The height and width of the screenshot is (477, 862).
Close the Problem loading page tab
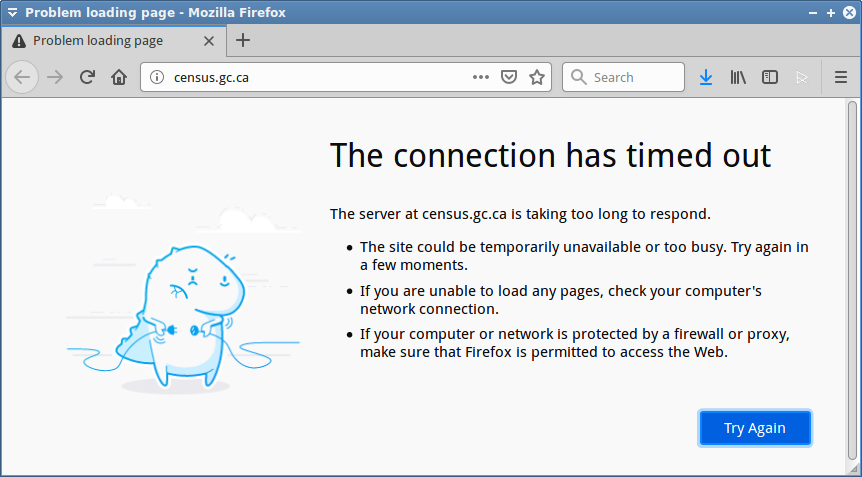coord(209,41)
